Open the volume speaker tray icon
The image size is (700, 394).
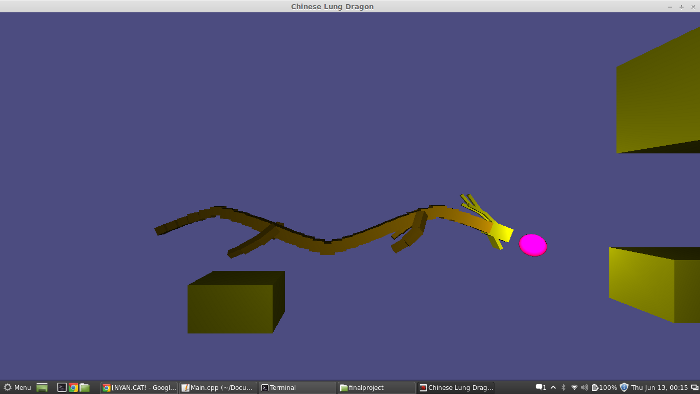[x=584, y=387]
